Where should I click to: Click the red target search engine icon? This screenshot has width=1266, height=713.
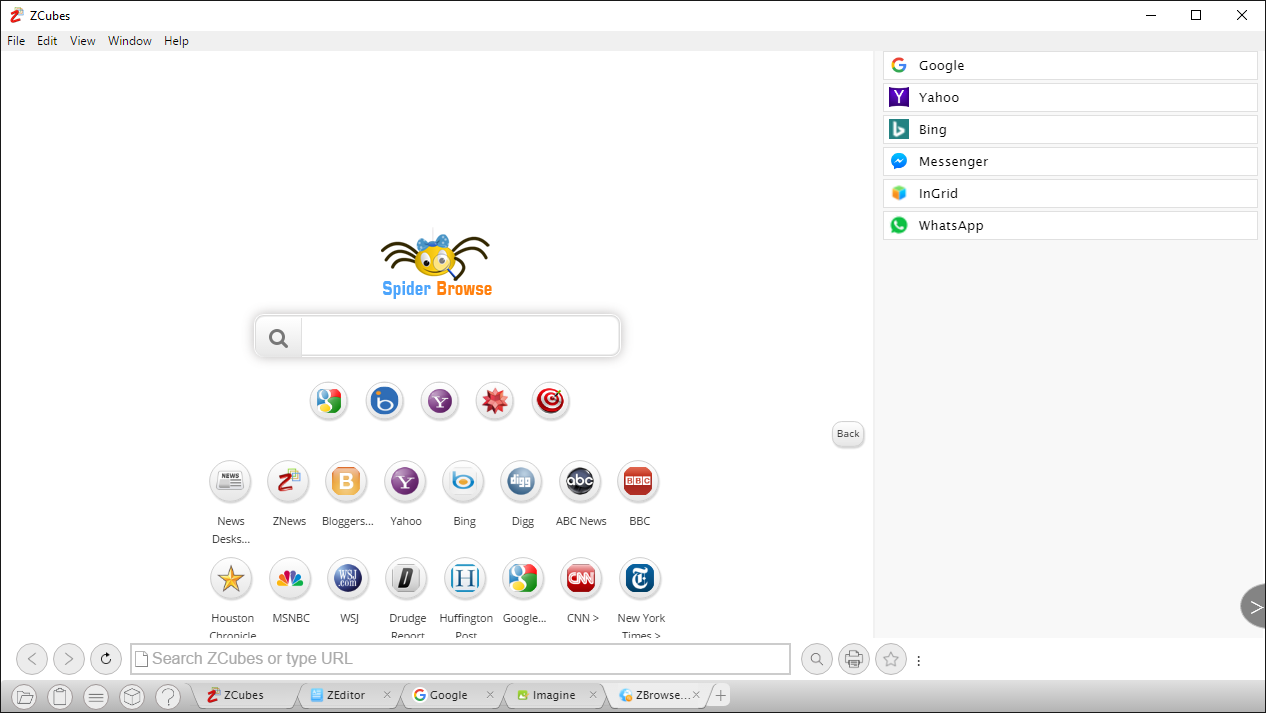(x=550, y=401)
